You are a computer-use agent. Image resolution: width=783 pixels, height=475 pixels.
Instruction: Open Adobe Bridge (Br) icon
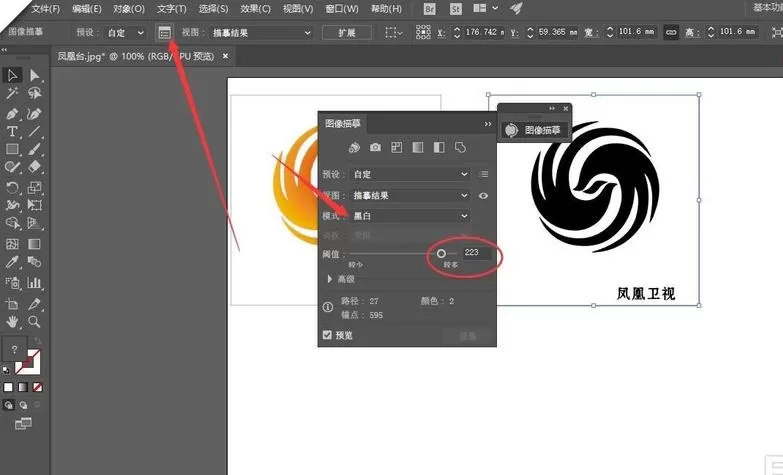coord(429,9)
